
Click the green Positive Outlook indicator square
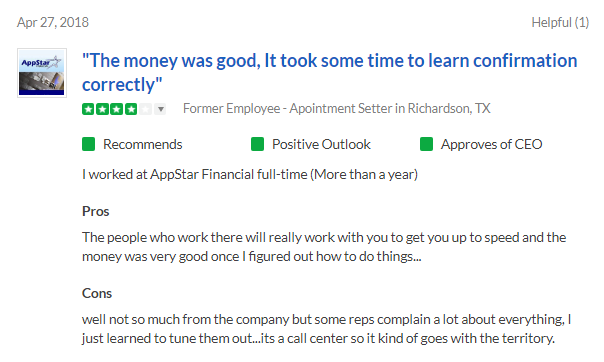257,144
